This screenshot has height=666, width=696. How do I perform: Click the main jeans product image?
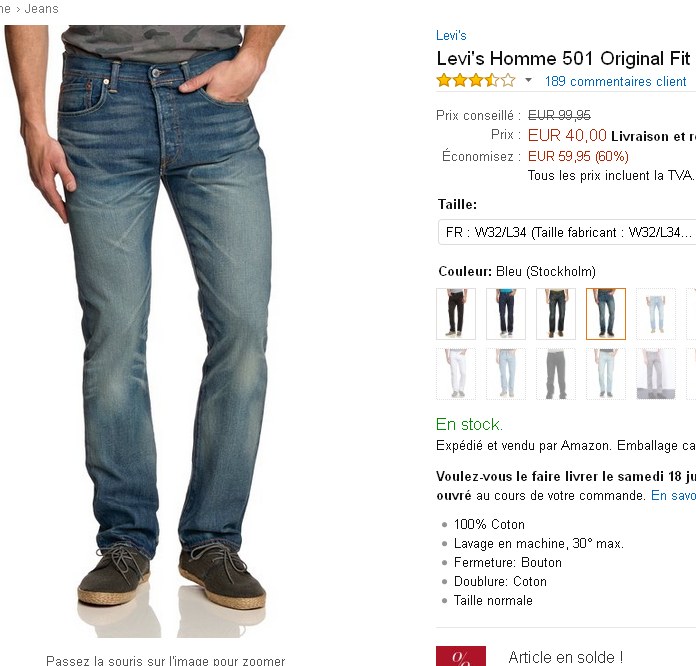[145, 331]
